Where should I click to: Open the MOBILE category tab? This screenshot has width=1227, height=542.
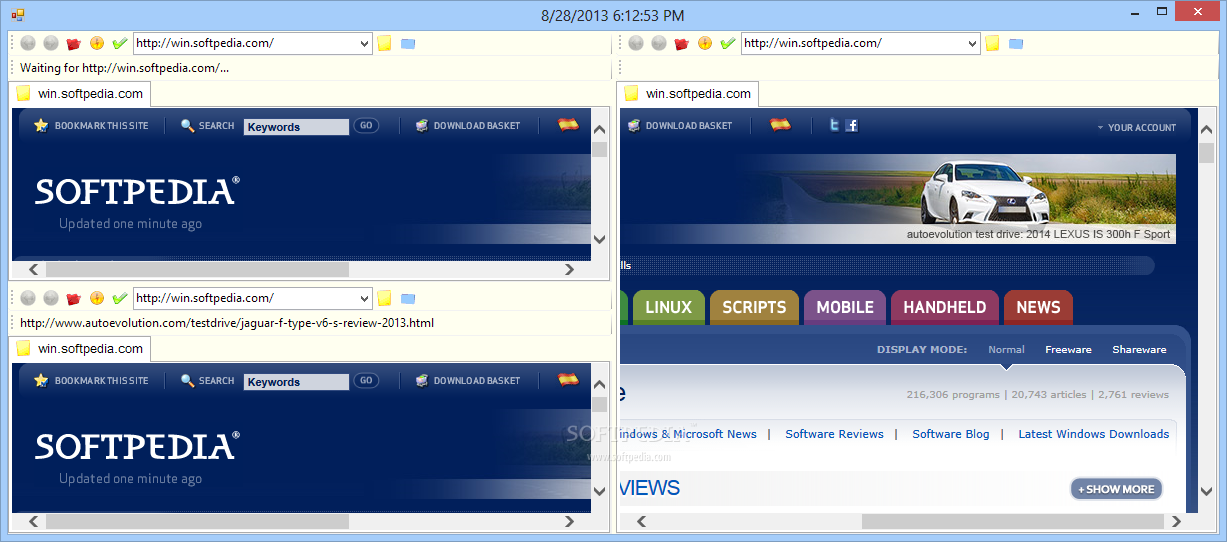845,307
